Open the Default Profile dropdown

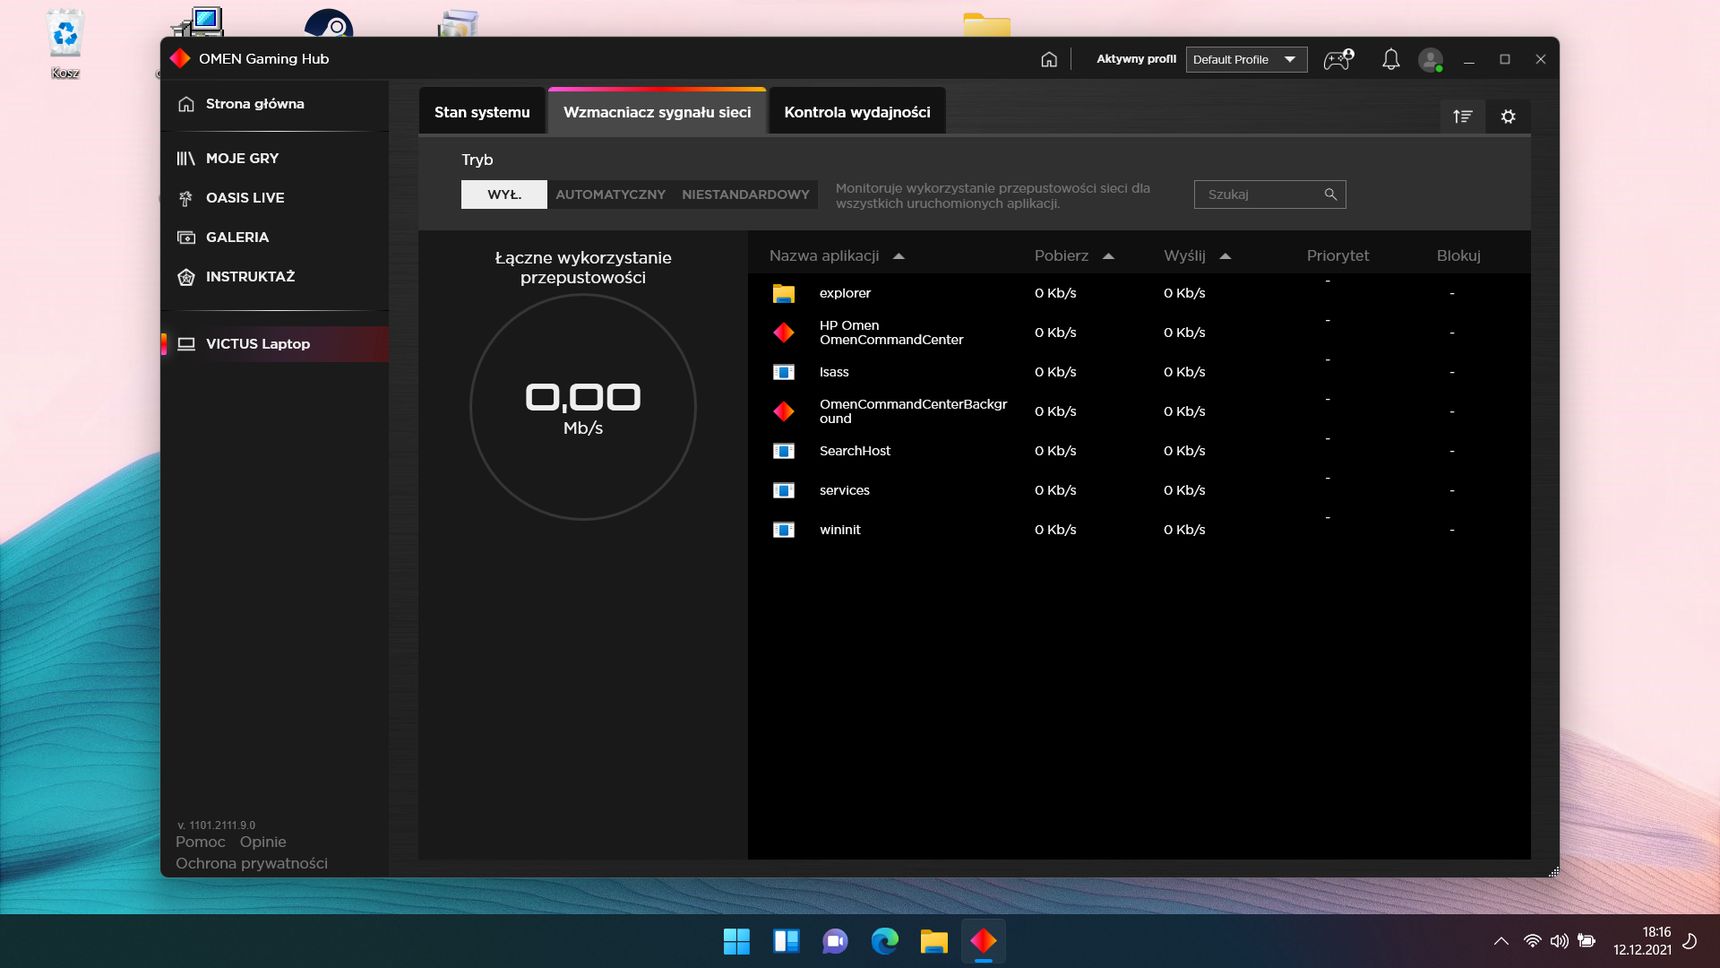(x=1246, y=59)
